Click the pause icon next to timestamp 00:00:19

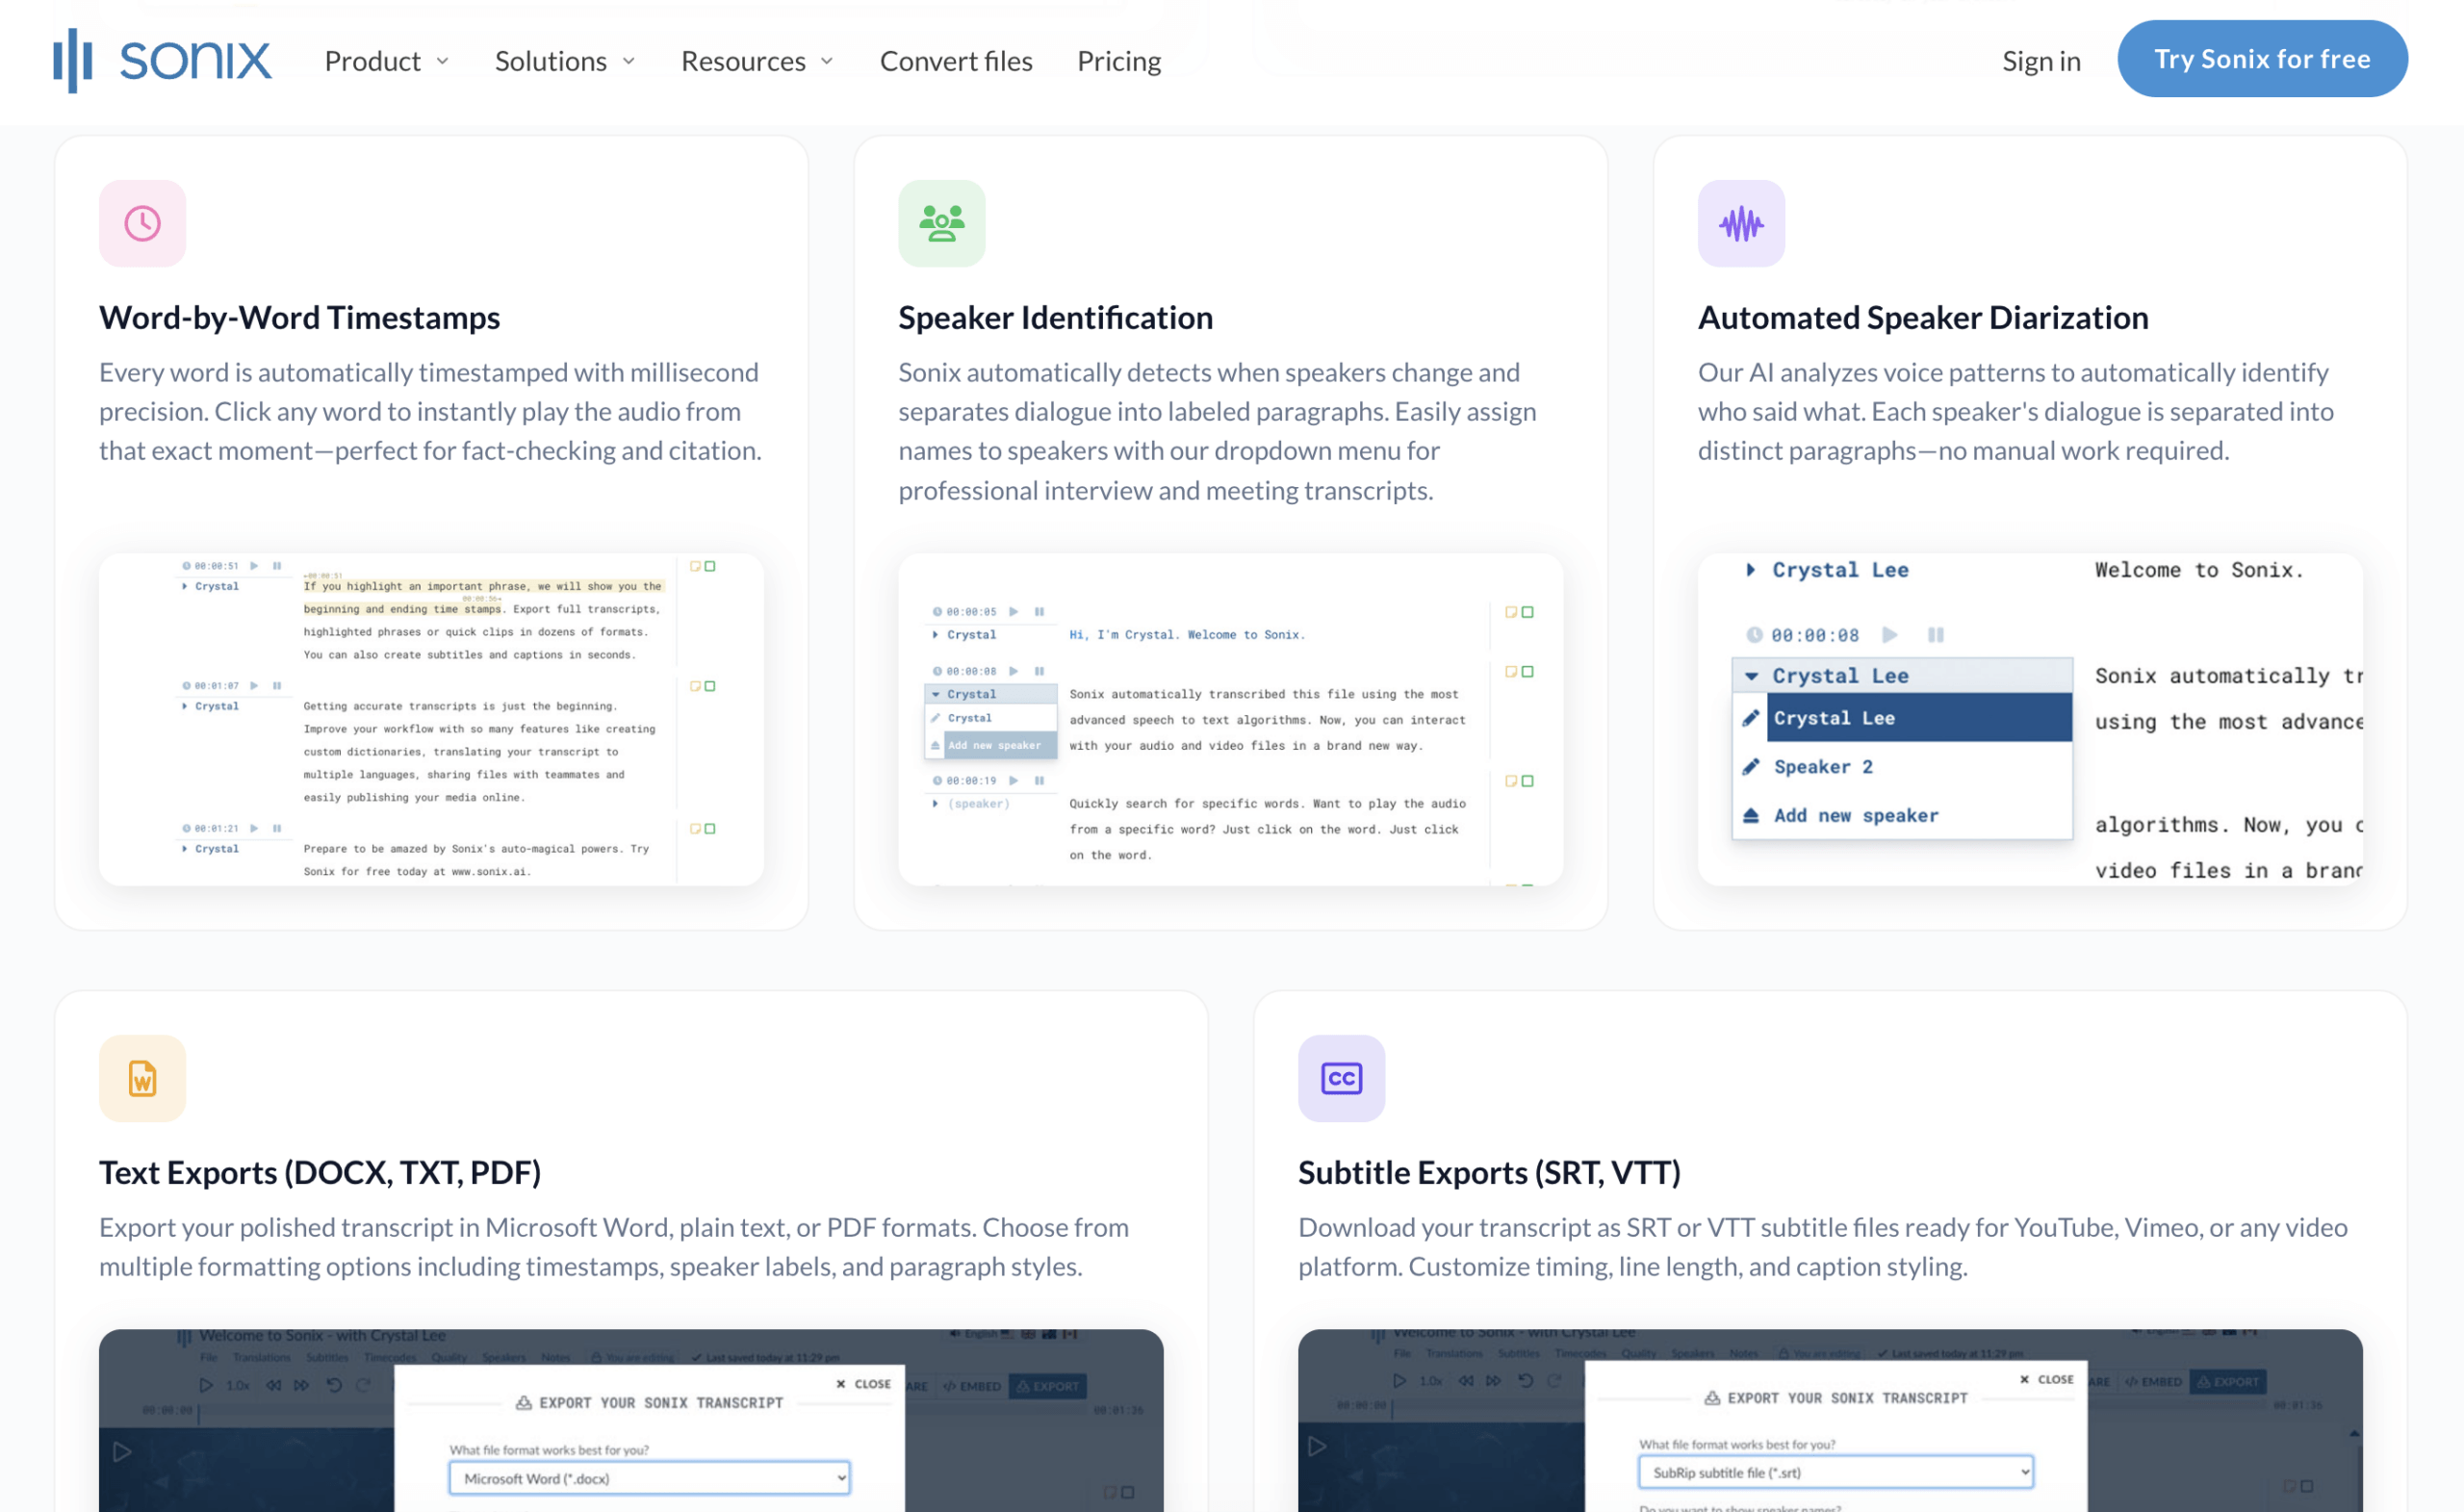coord(1039,781)
